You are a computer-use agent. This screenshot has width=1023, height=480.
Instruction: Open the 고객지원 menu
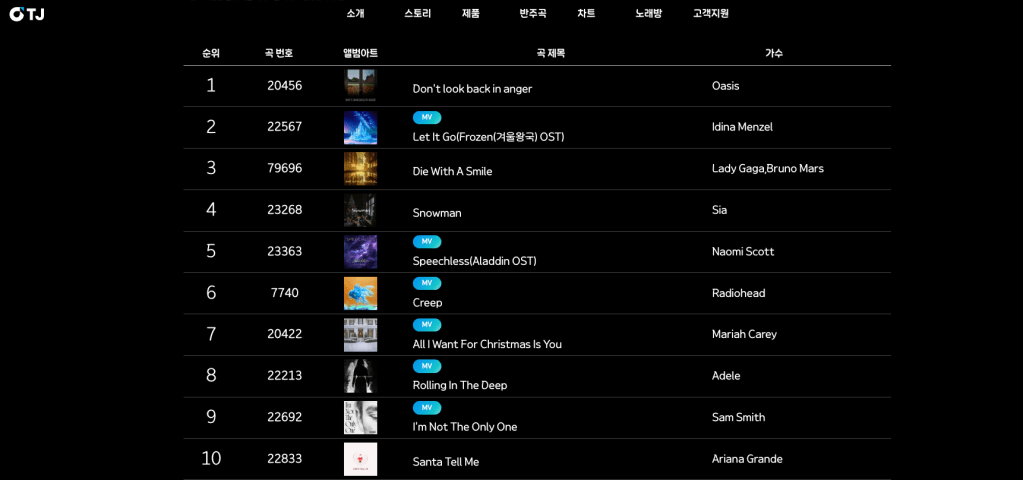click(x=711, y=14)
